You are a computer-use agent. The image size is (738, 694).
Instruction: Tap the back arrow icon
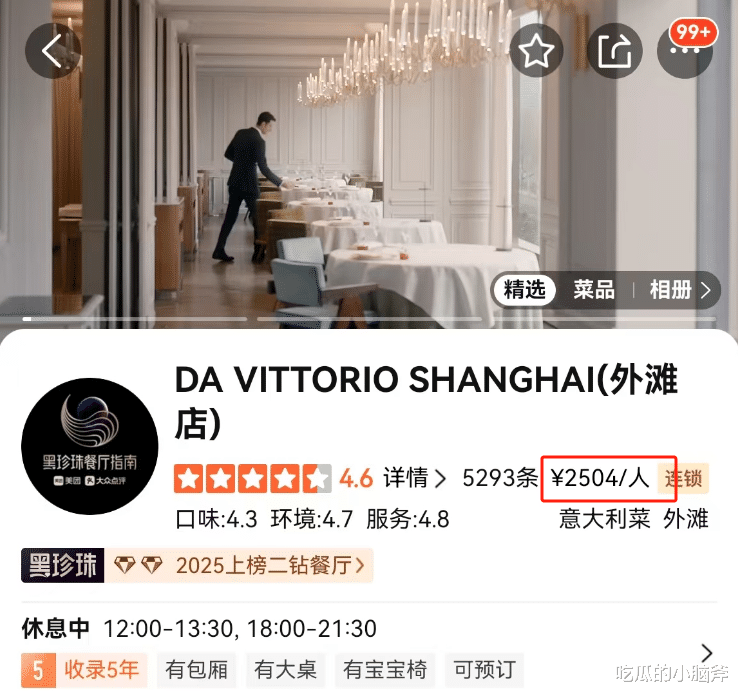point(53,51)
